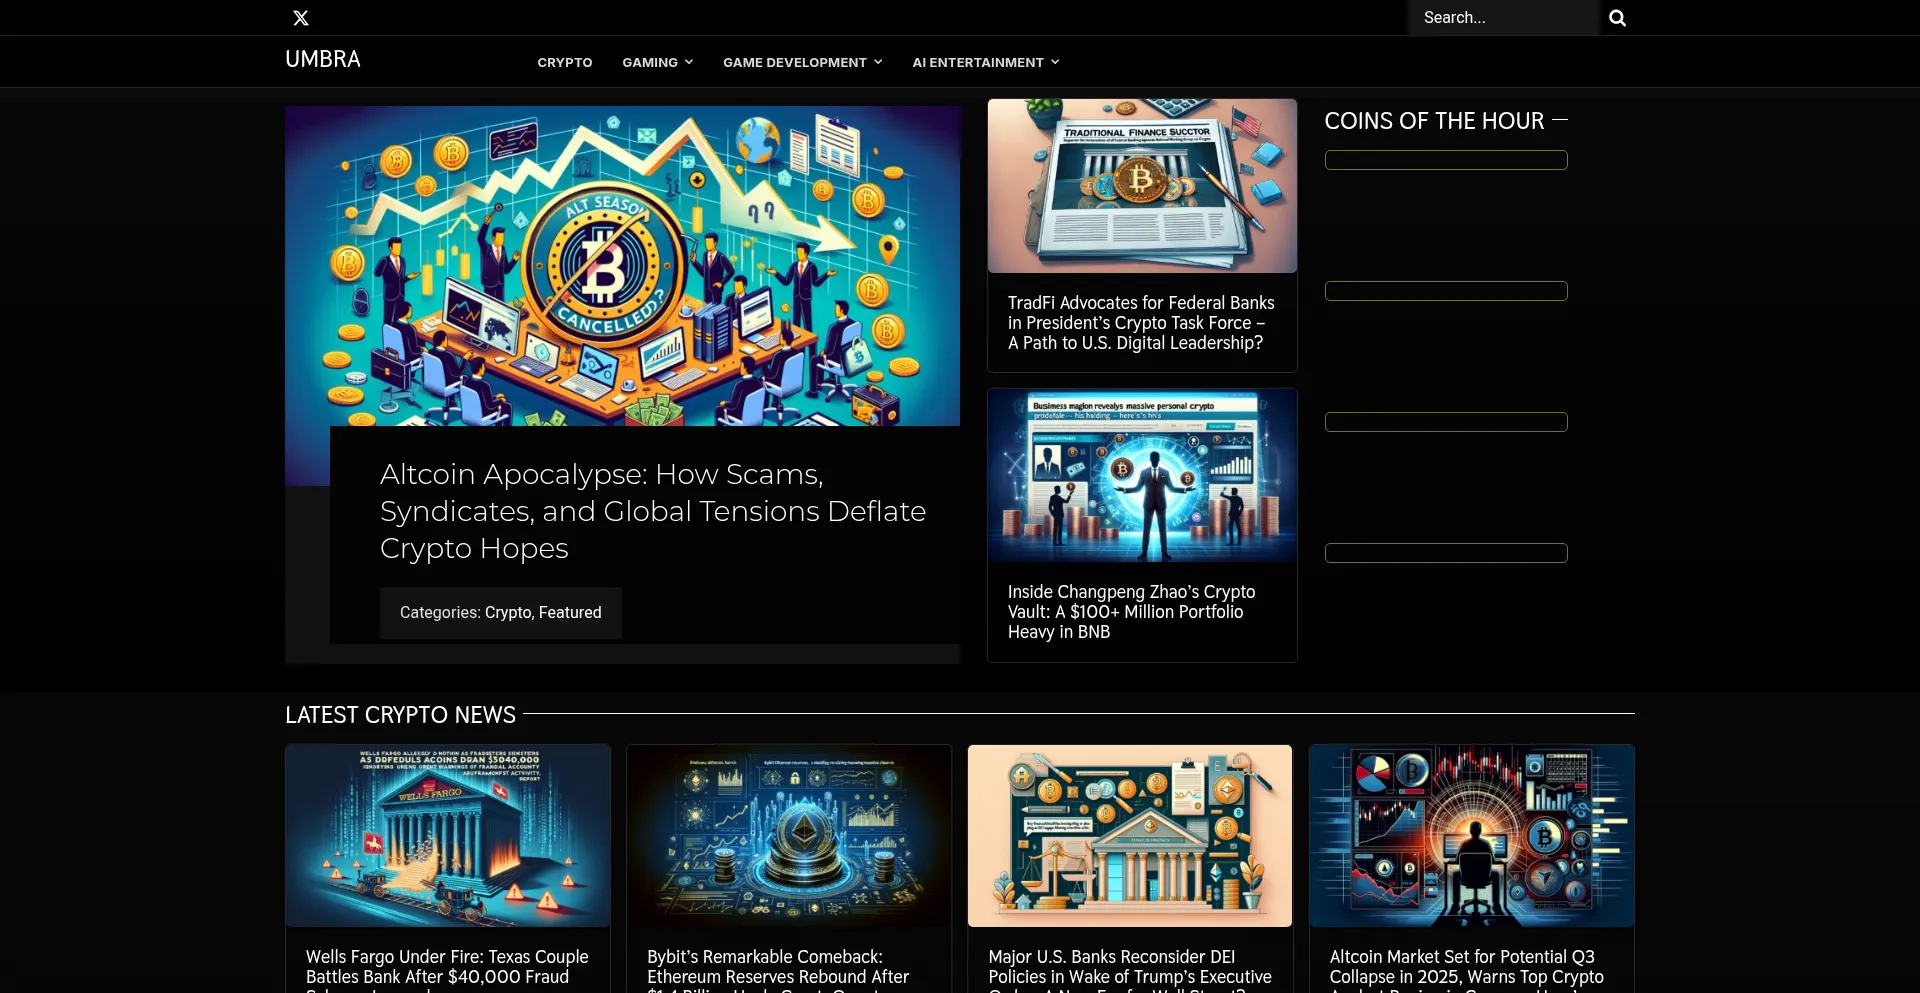Open the TradFi newspaper thumbnail

point(1142,186)
